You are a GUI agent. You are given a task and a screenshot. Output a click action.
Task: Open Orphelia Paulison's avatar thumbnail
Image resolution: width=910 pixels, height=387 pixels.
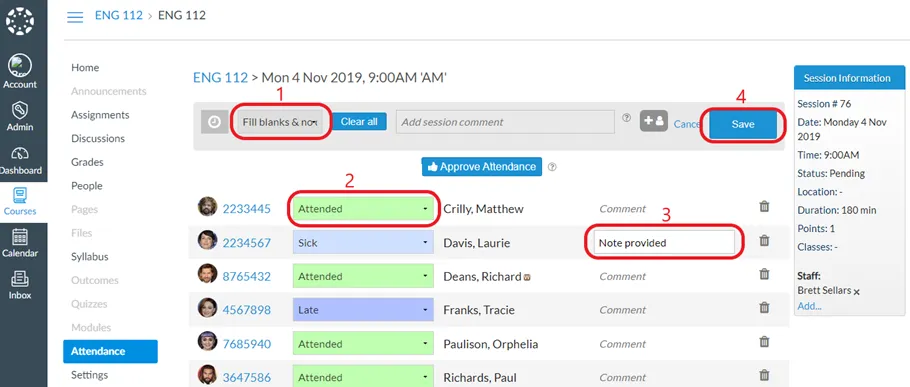[x=207, y=341]
